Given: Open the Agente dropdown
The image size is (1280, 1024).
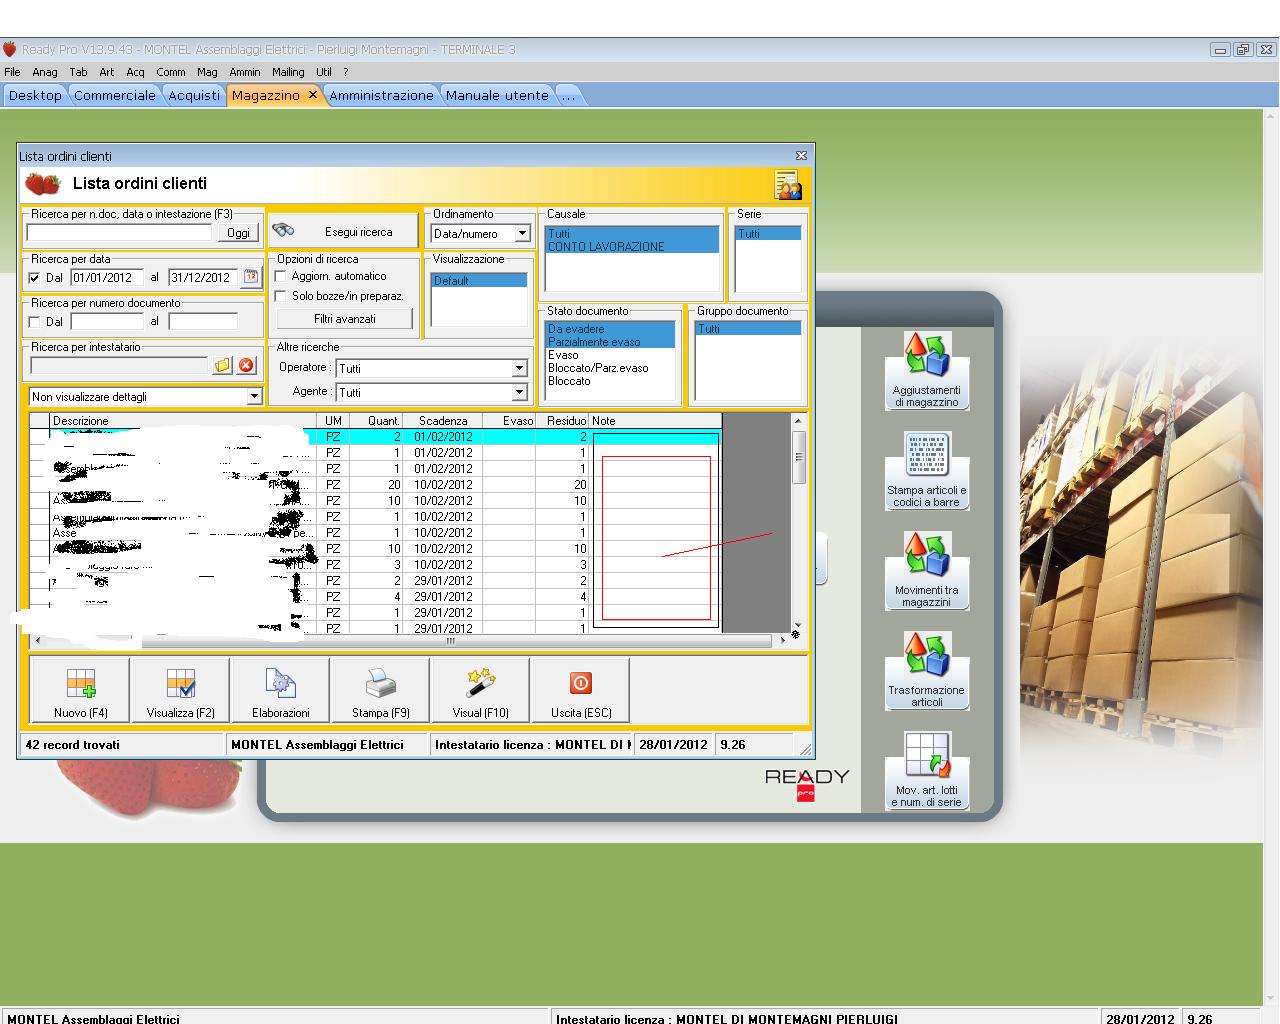Looking at the screenshot, I should tap(519, 392).
